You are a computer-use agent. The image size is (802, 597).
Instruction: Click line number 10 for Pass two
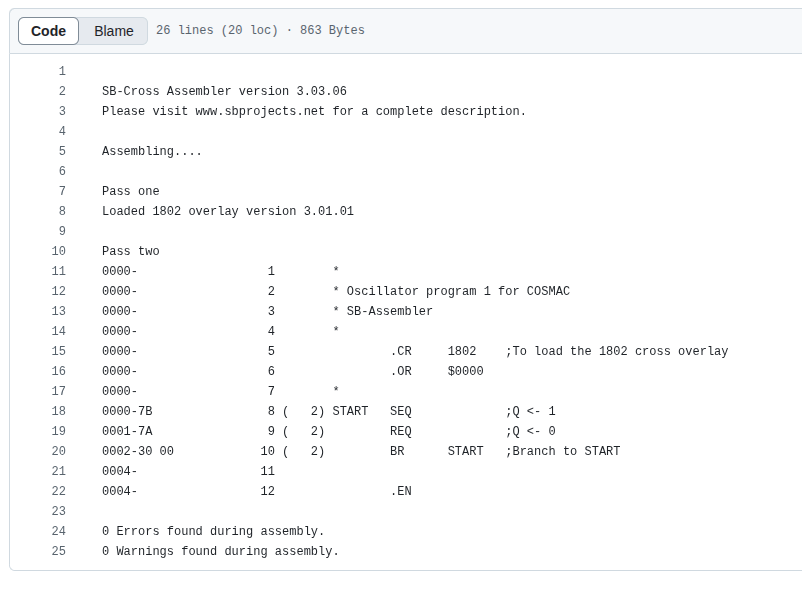59,251
